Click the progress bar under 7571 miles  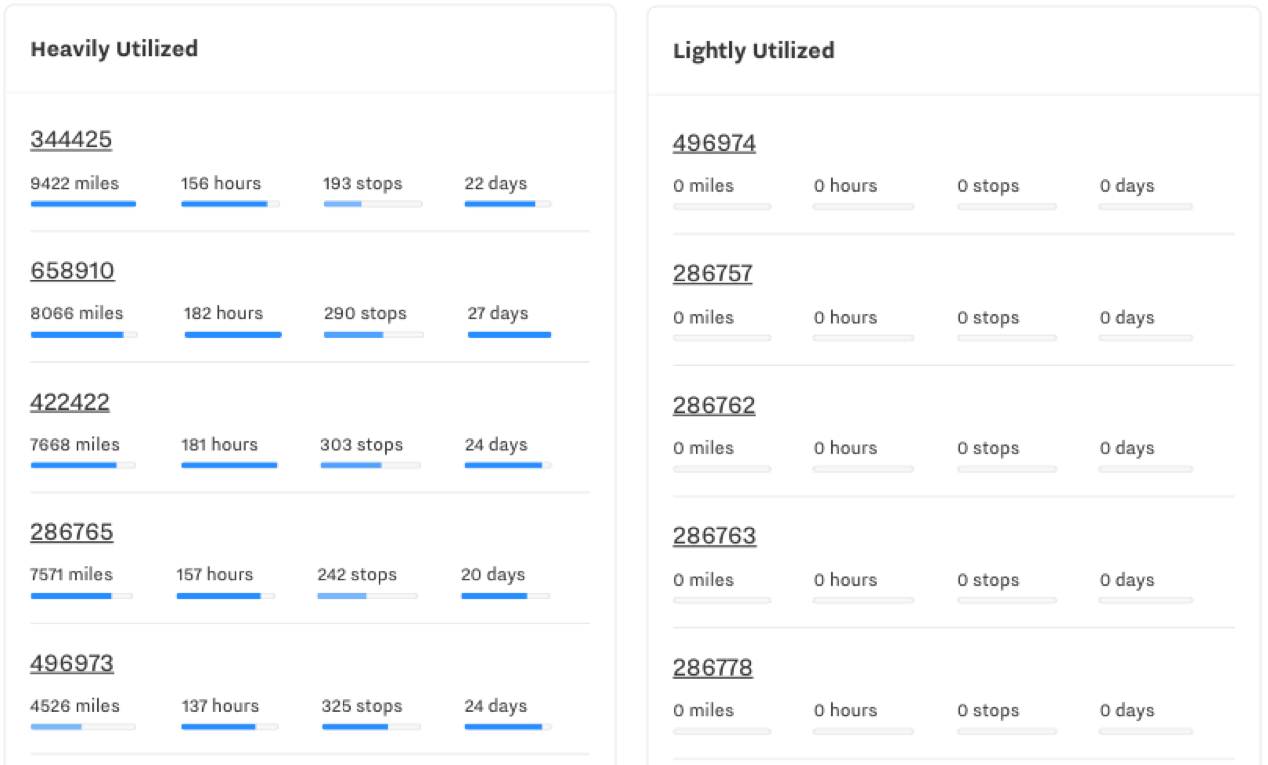pyautogui.click(x=81, y=596)
